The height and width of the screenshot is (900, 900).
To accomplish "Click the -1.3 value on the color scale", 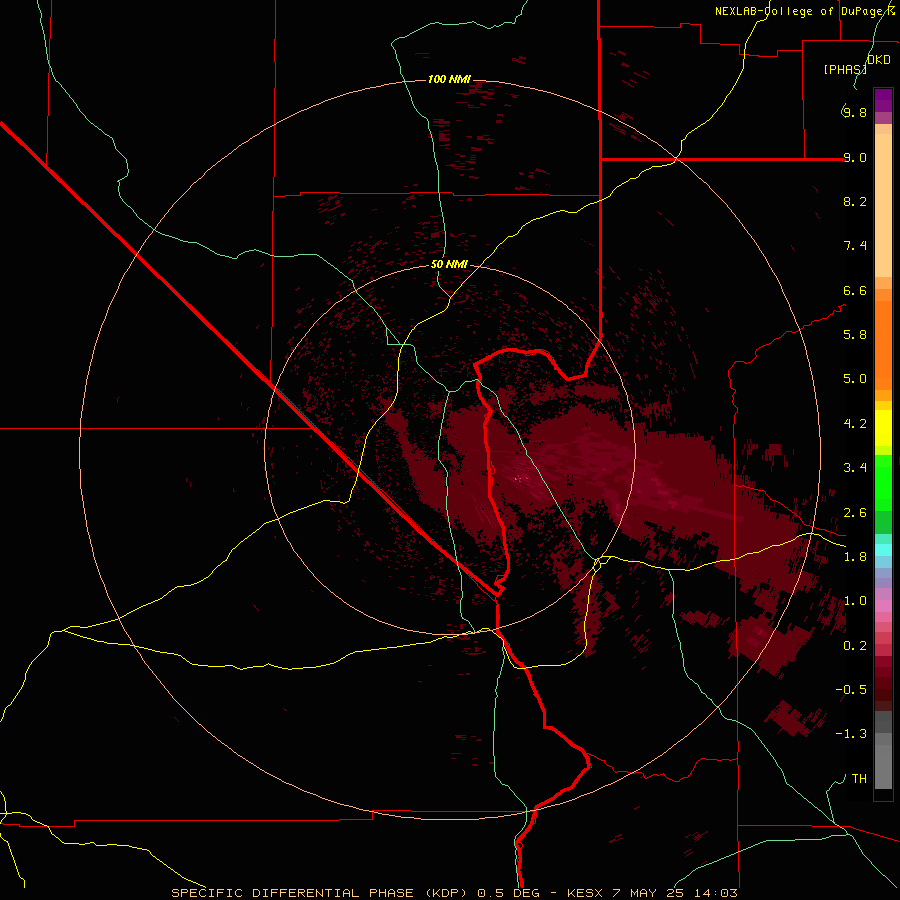I will [x=851, y=734].
